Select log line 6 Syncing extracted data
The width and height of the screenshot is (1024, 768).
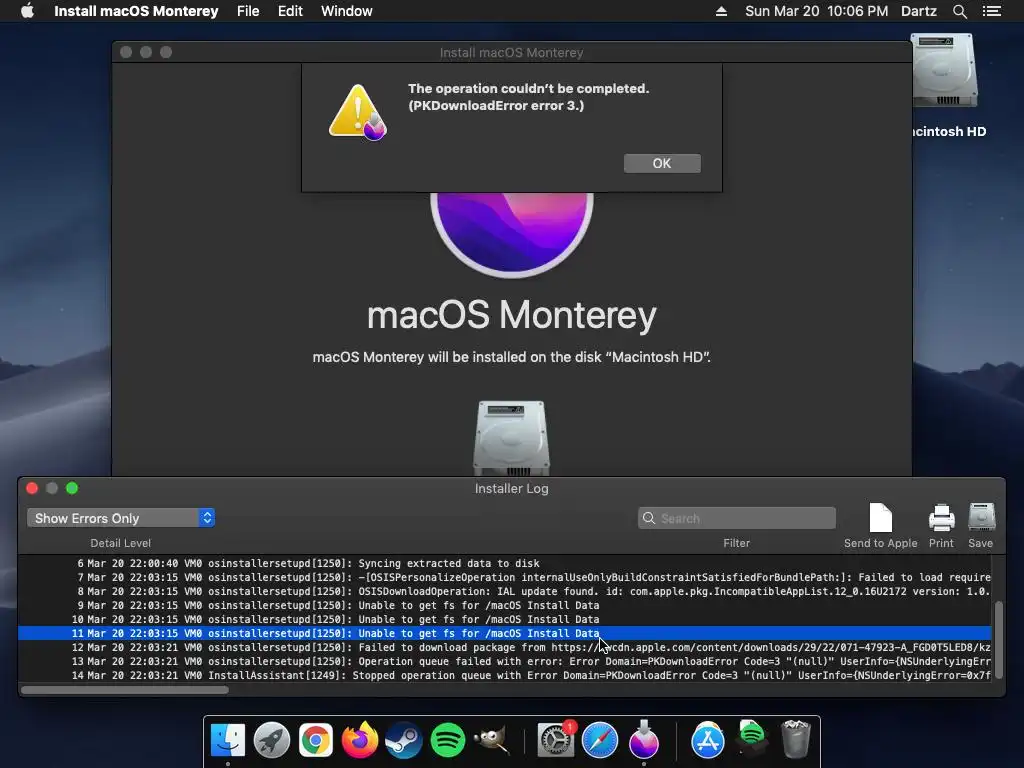(504, 563)
